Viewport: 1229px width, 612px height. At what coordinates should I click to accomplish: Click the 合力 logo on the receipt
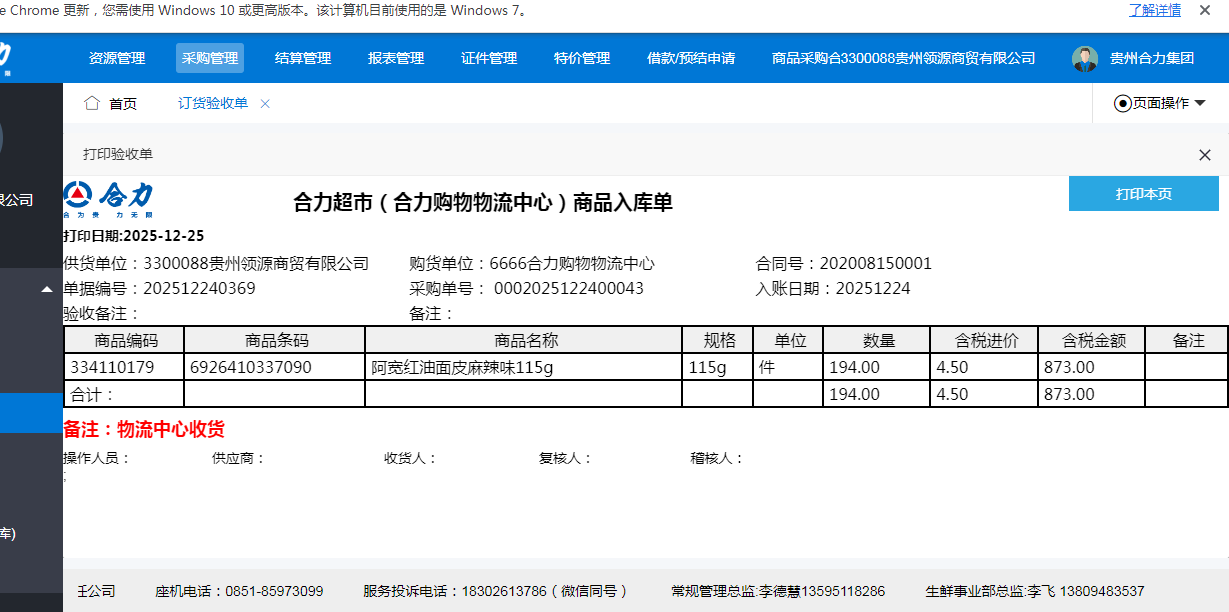109,200
